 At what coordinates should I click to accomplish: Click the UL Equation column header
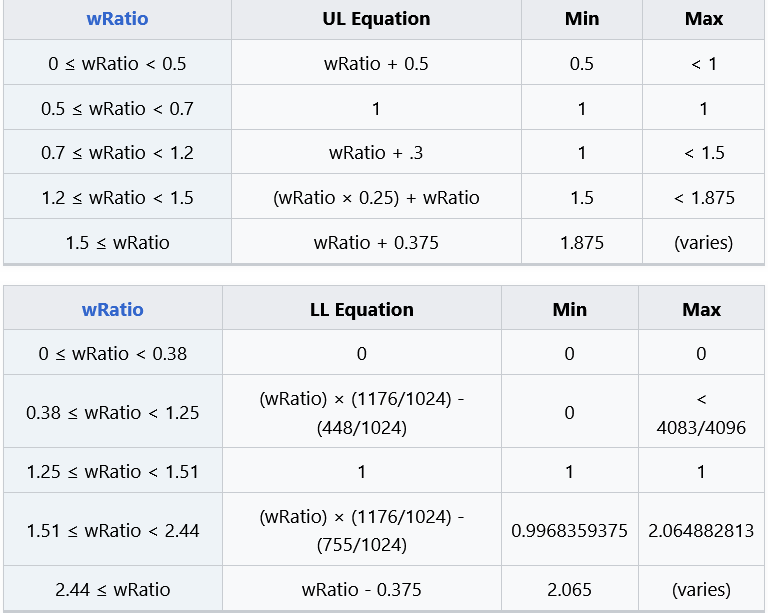coord(376,19)
